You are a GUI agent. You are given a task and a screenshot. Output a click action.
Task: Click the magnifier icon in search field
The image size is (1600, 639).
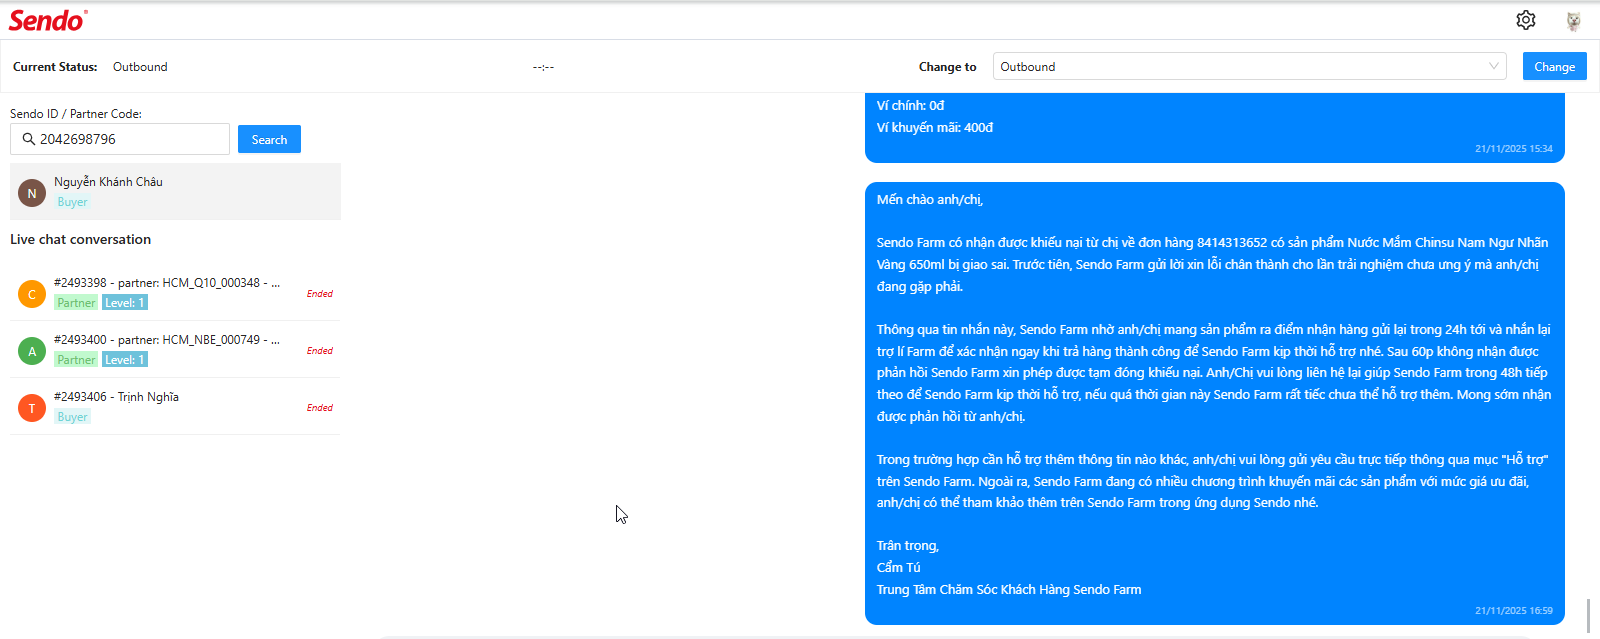(29, 139)
